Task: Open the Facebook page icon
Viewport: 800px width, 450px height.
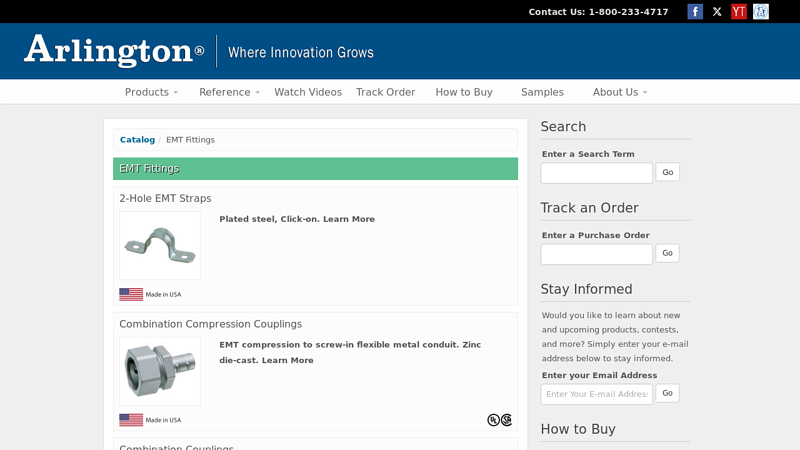Action: (695, 12)
